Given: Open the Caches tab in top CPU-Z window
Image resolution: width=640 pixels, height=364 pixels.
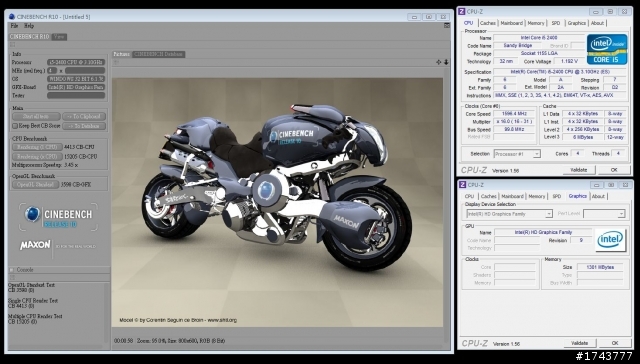Looking at the screenshot, I should pos(488,23).
